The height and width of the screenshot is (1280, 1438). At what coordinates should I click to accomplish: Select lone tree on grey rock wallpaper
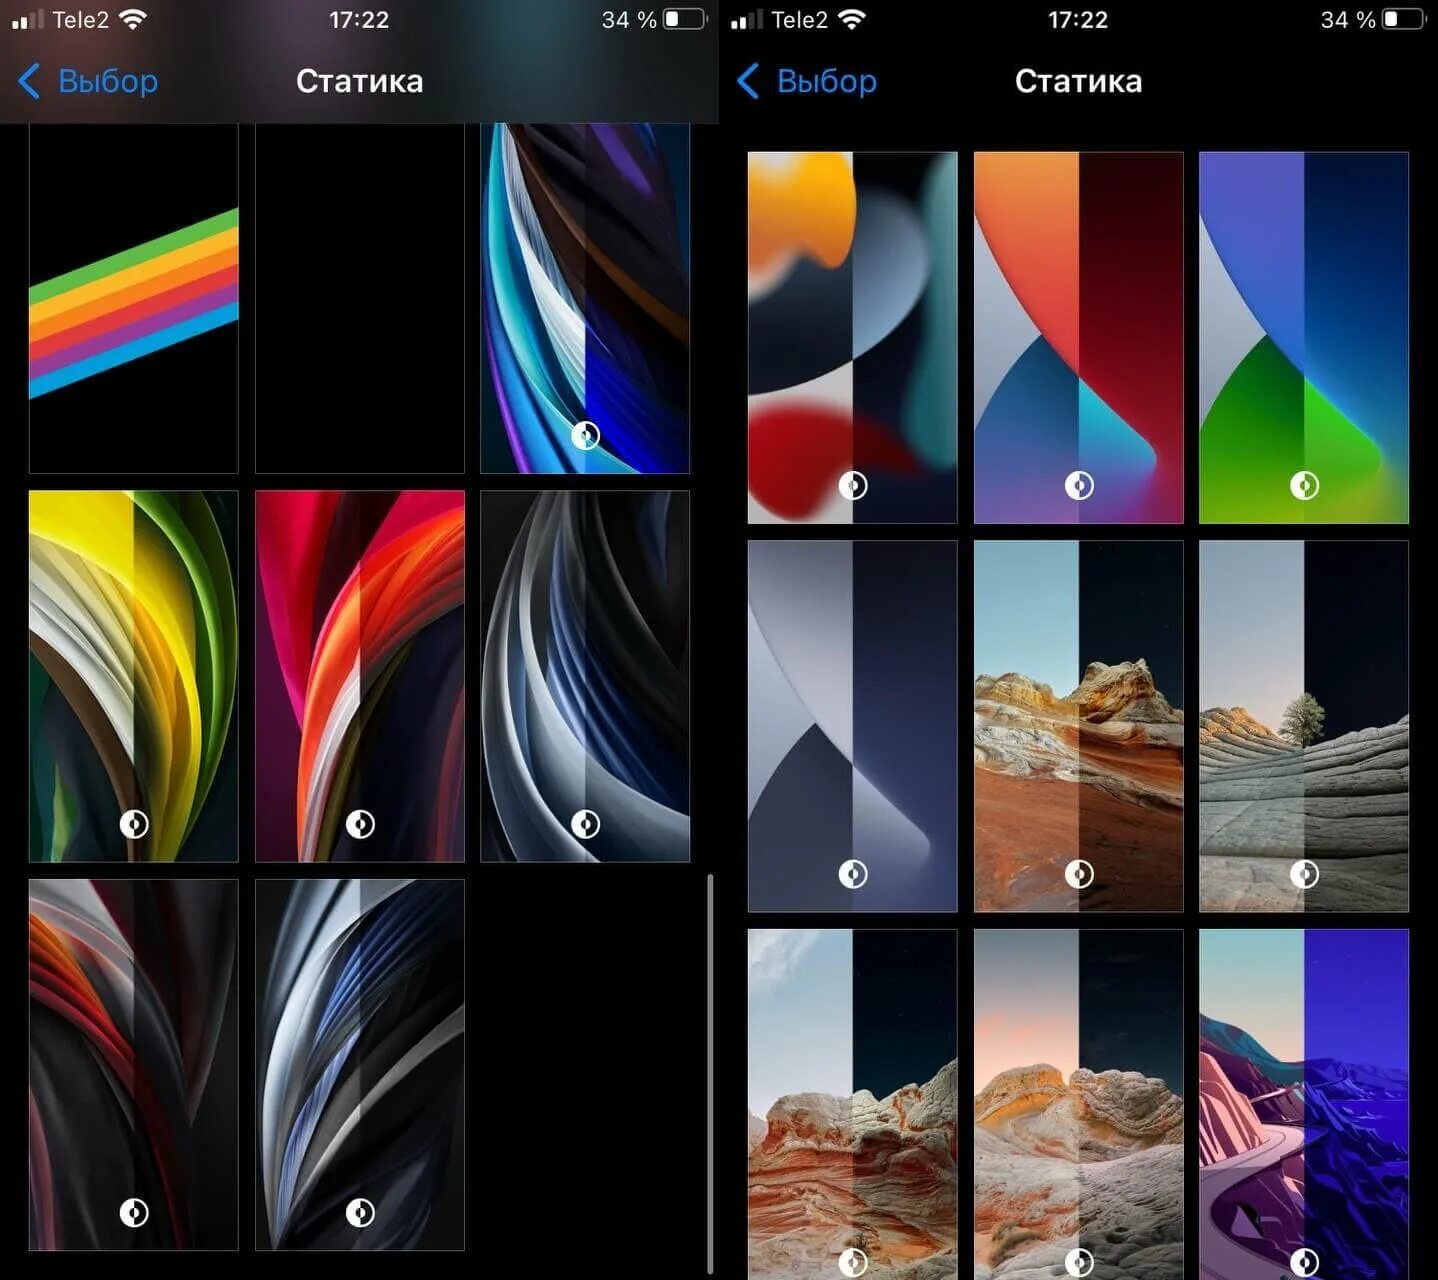pos(1304,726)
